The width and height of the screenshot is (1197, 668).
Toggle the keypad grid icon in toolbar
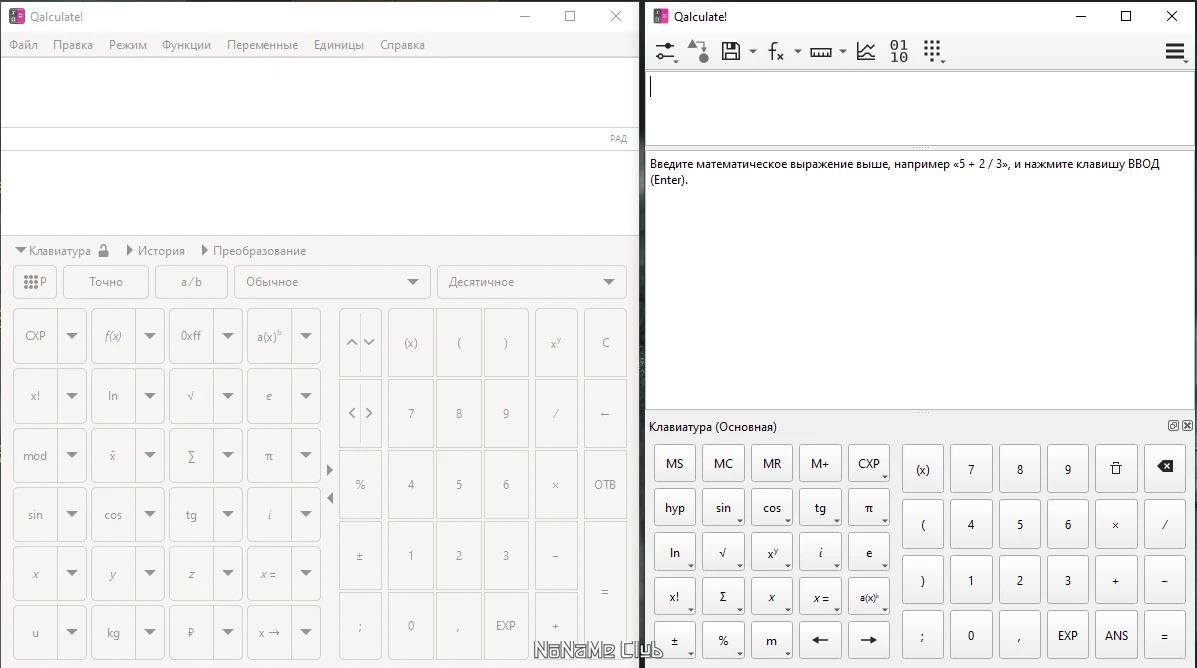[x=932, y=51]
